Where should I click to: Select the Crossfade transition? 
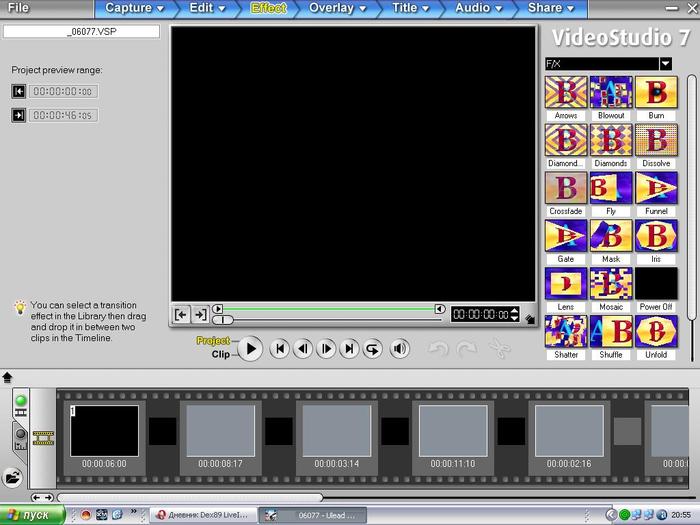(x=566, y=188)
